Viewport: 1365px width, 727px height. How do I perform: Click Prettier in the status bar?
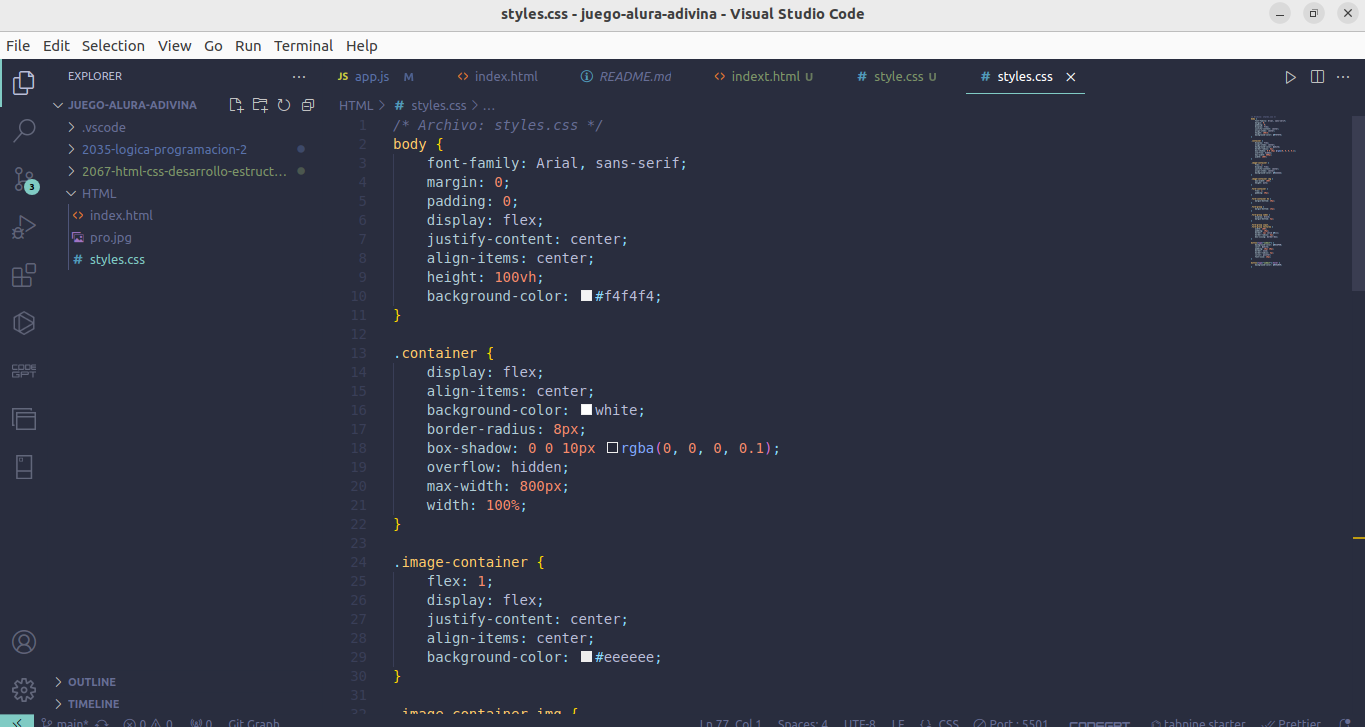coord(1292,723)
